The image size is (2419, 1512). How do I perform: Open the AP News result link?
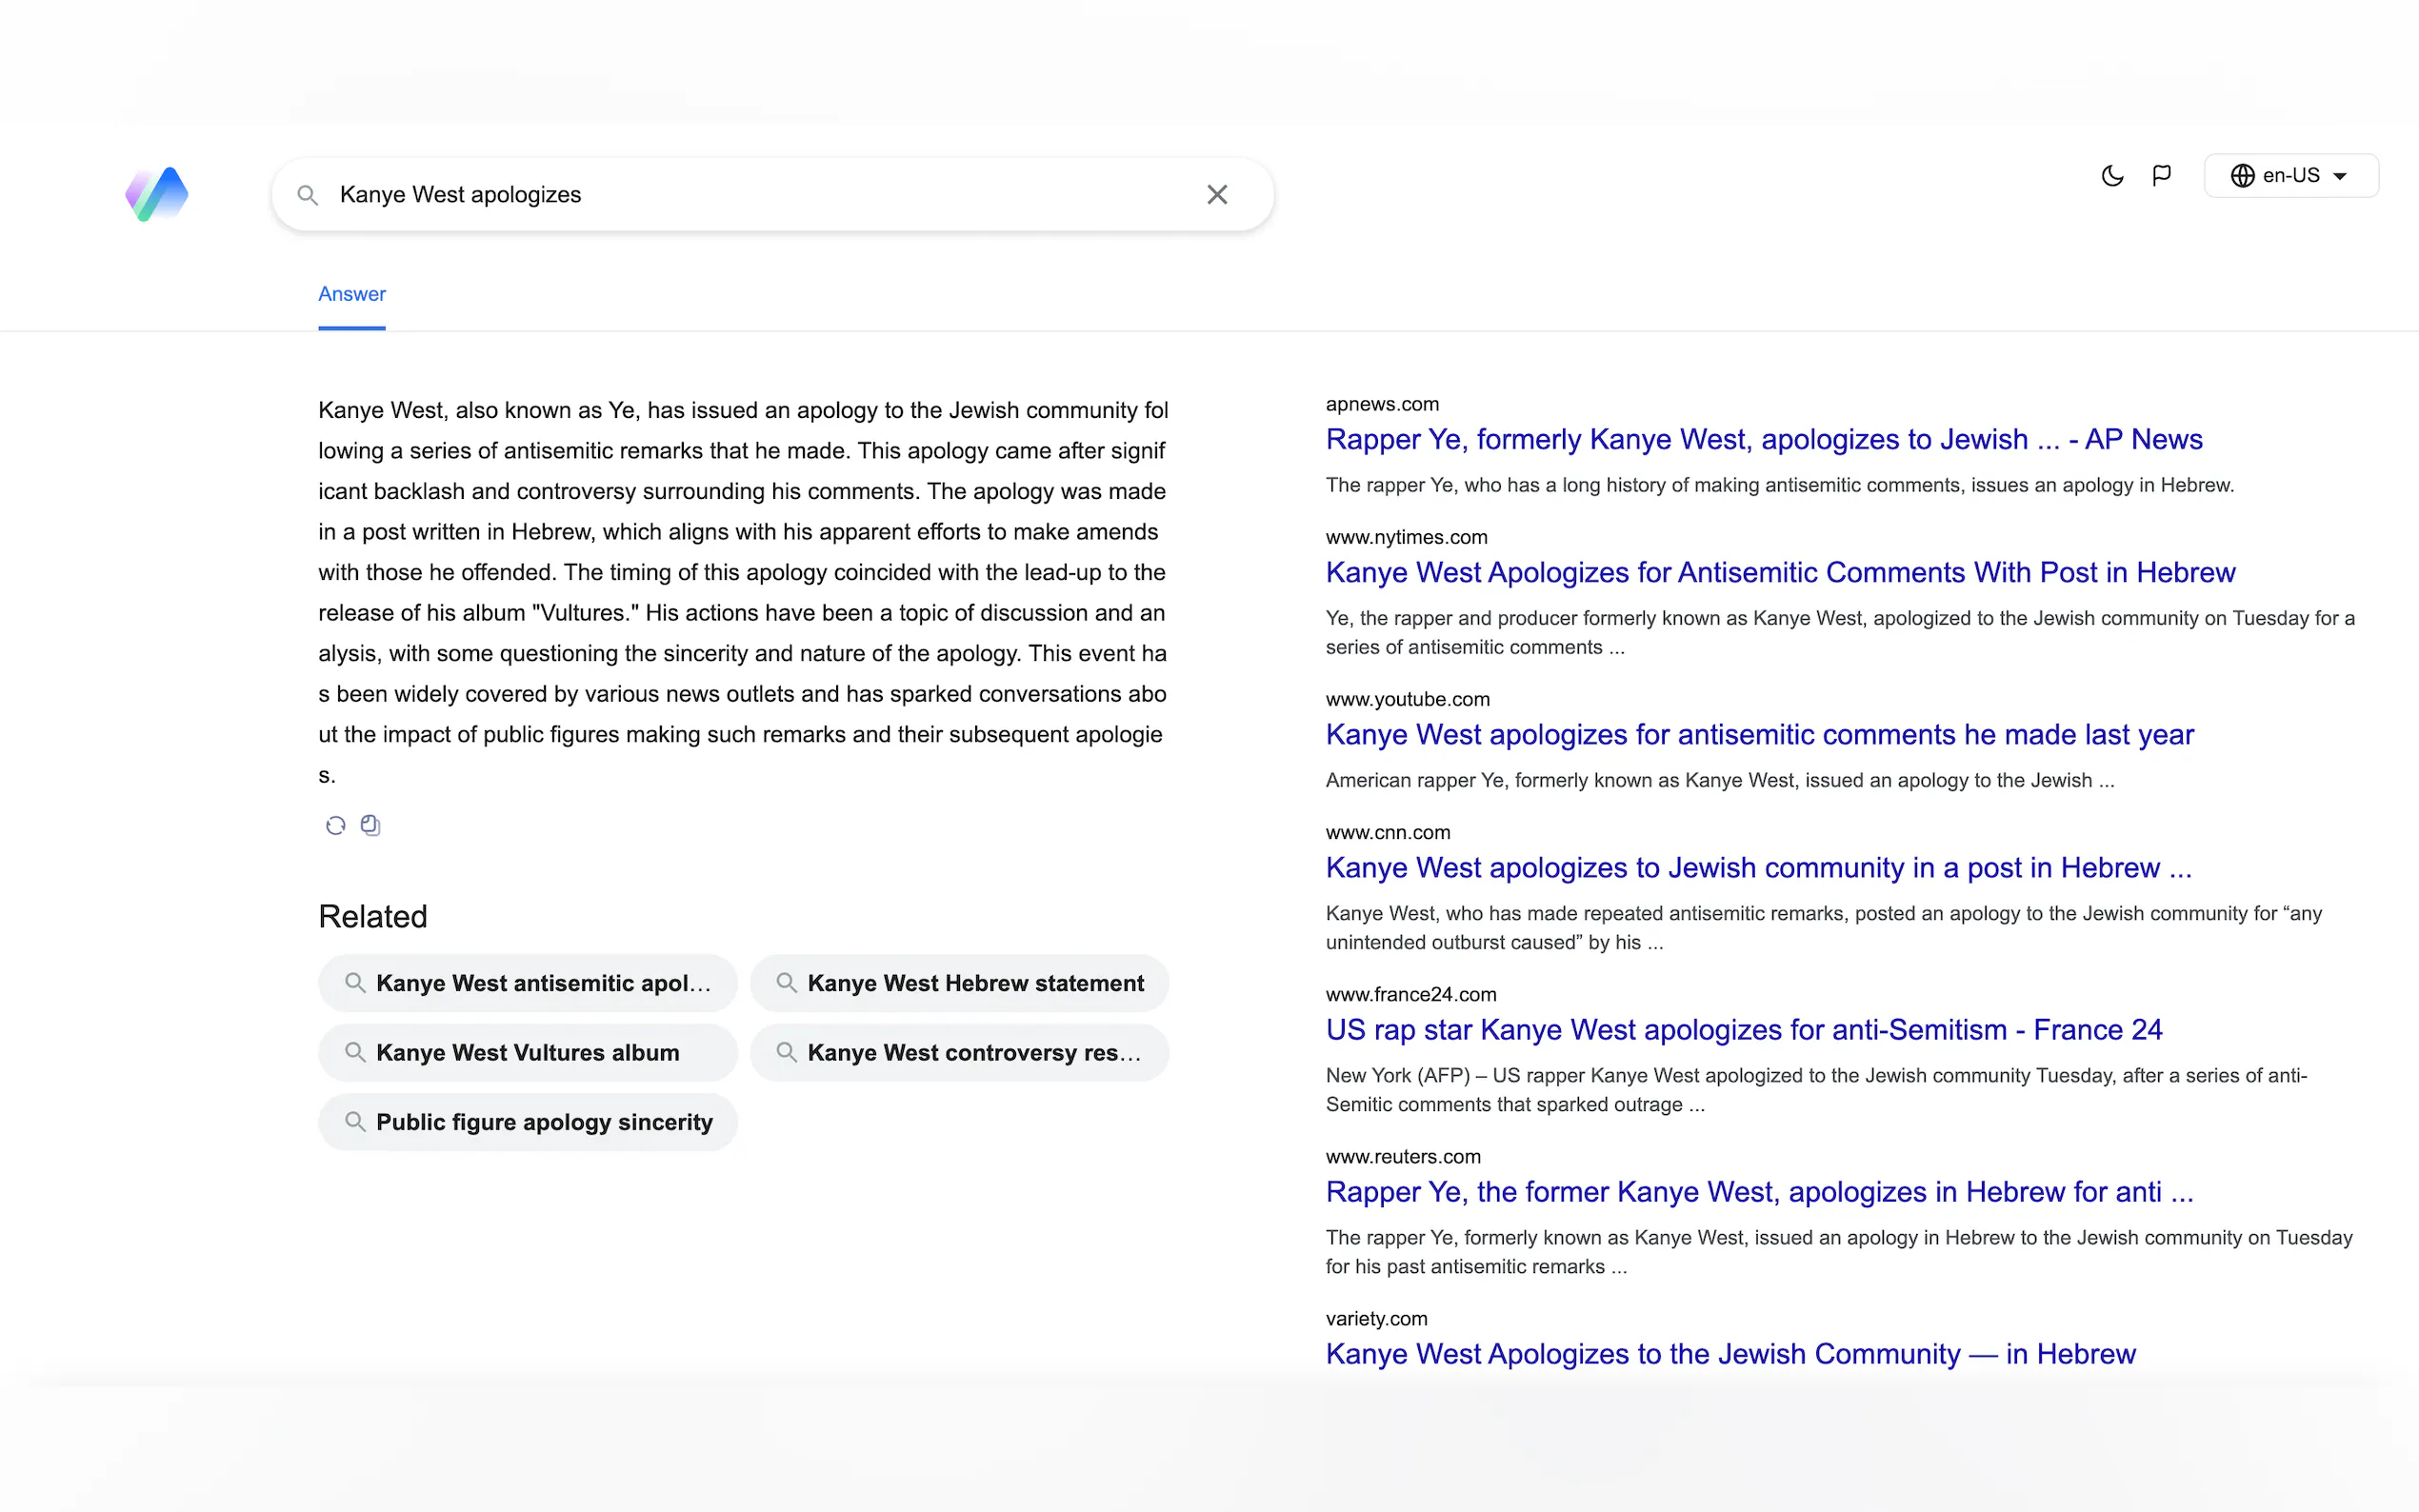pos(1763,439)
